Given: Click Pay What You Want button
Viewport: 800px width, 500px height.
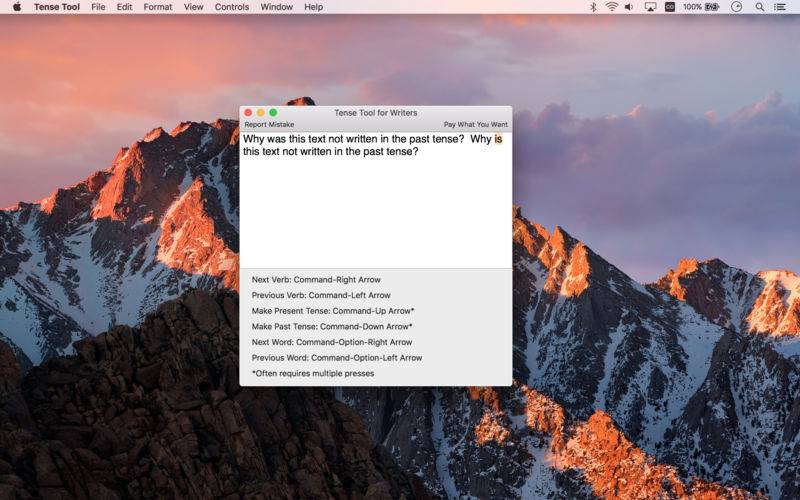Looking at the screenshot, I should click(476, 124).
